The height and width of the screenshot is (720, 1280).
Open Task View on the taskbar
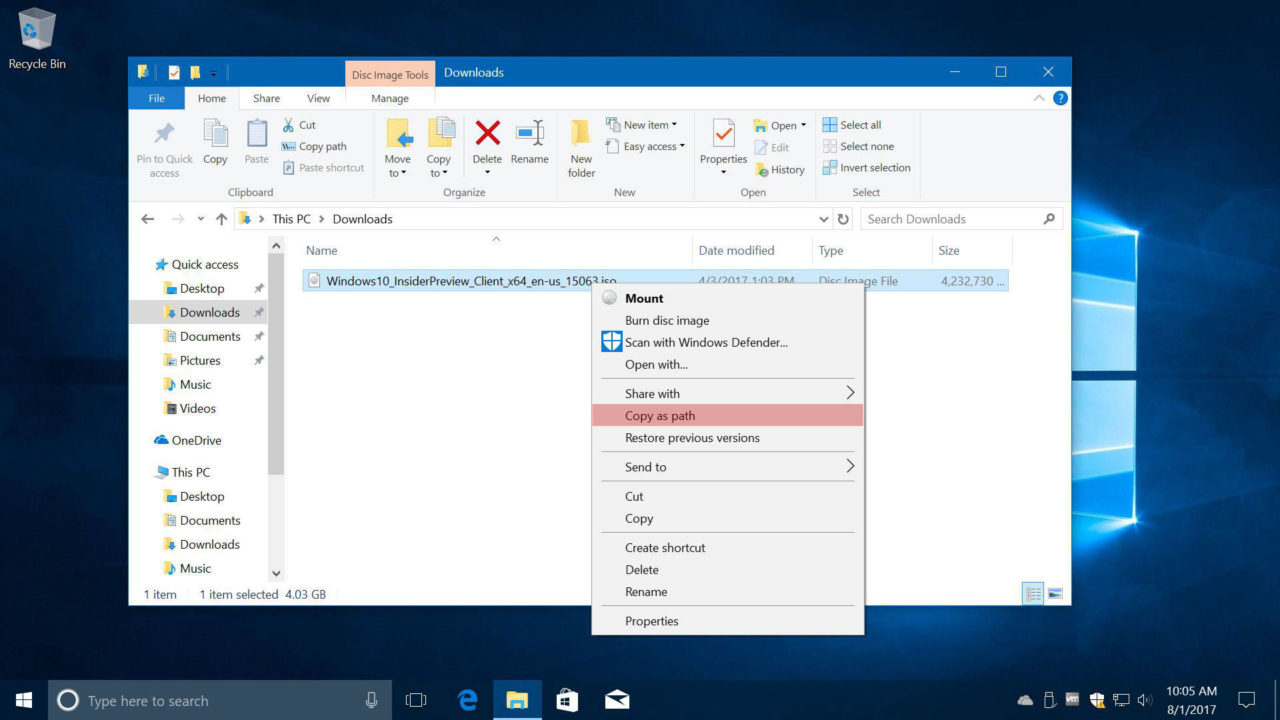416,700
